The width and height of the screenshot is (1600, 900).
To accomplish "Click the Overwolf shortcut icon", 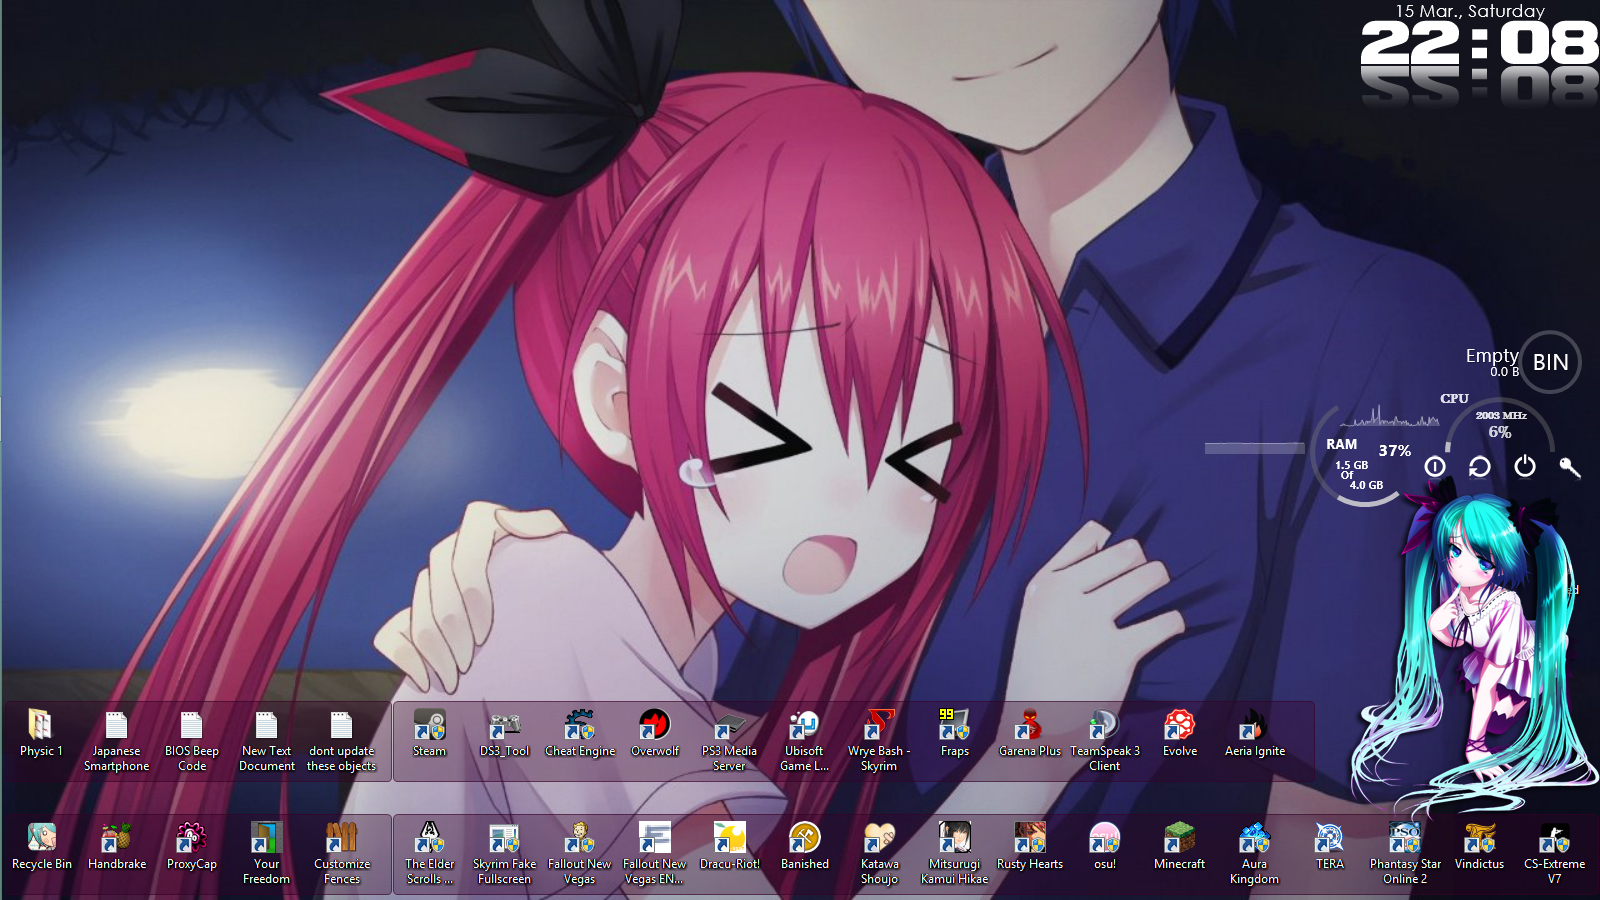I will (x=655, y=733).
